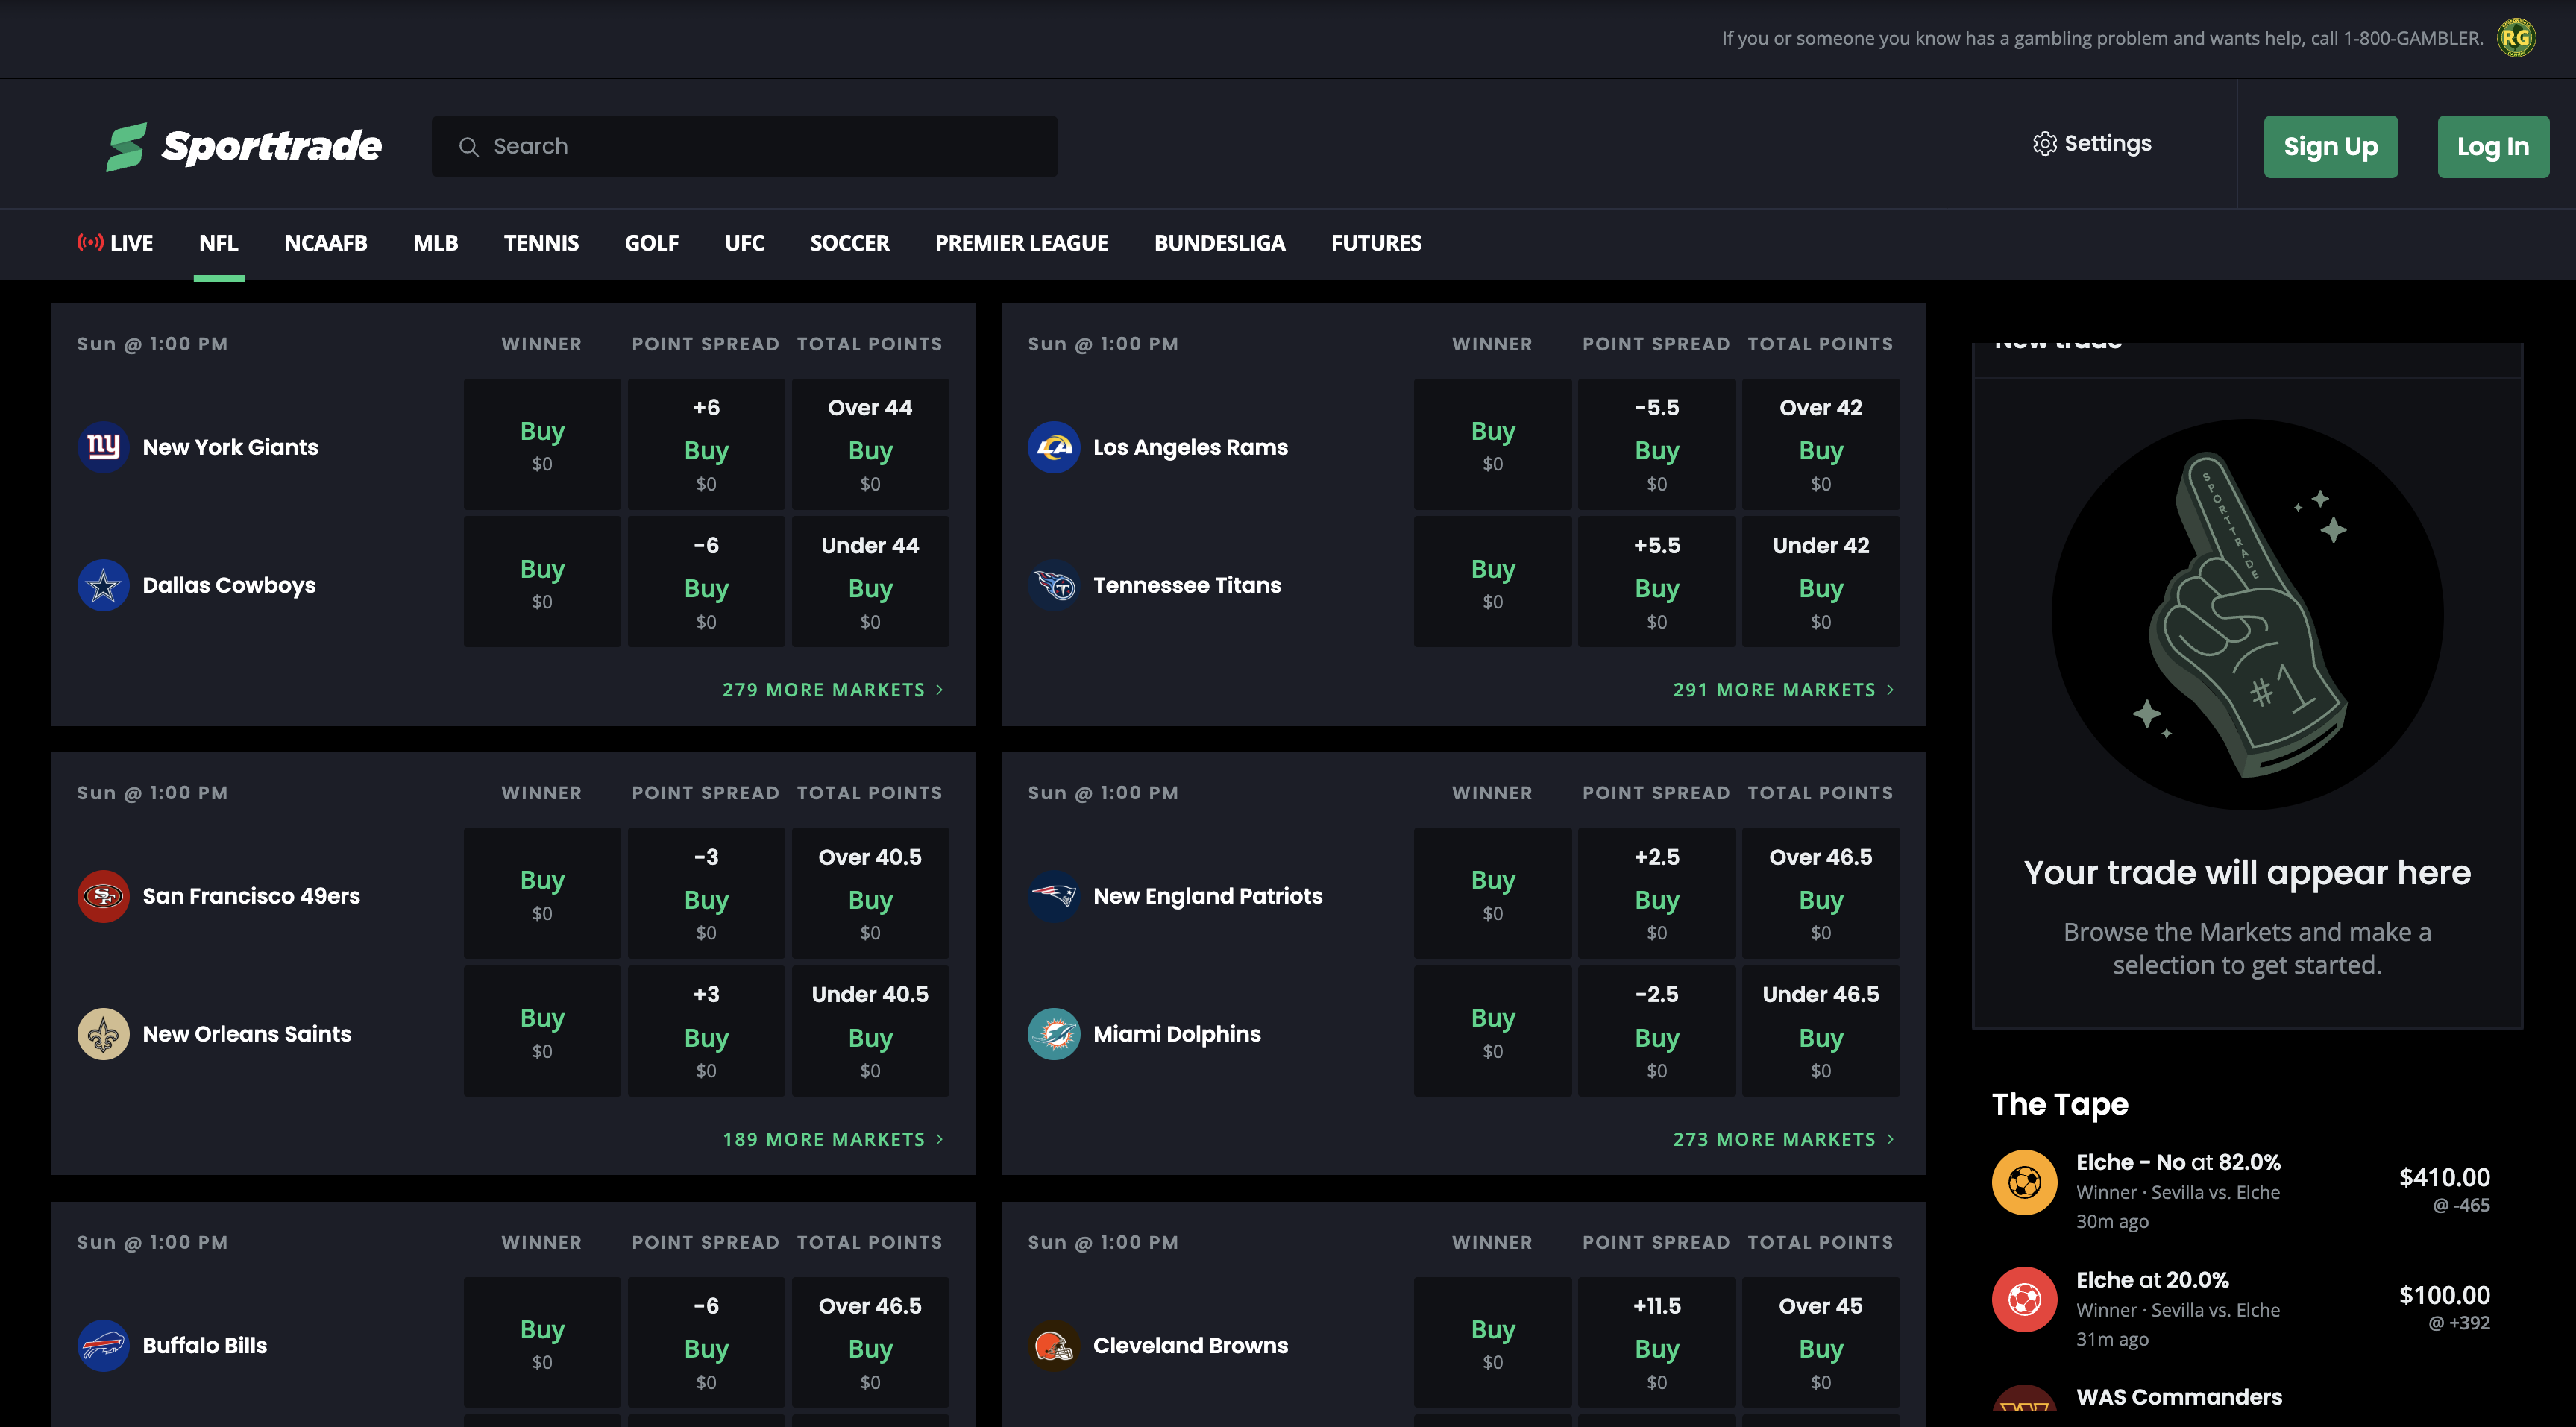The image size is (2576, 1427).
Task: Buy New York Giants winner
Action: pyautogui.click(x=542, y=444)
